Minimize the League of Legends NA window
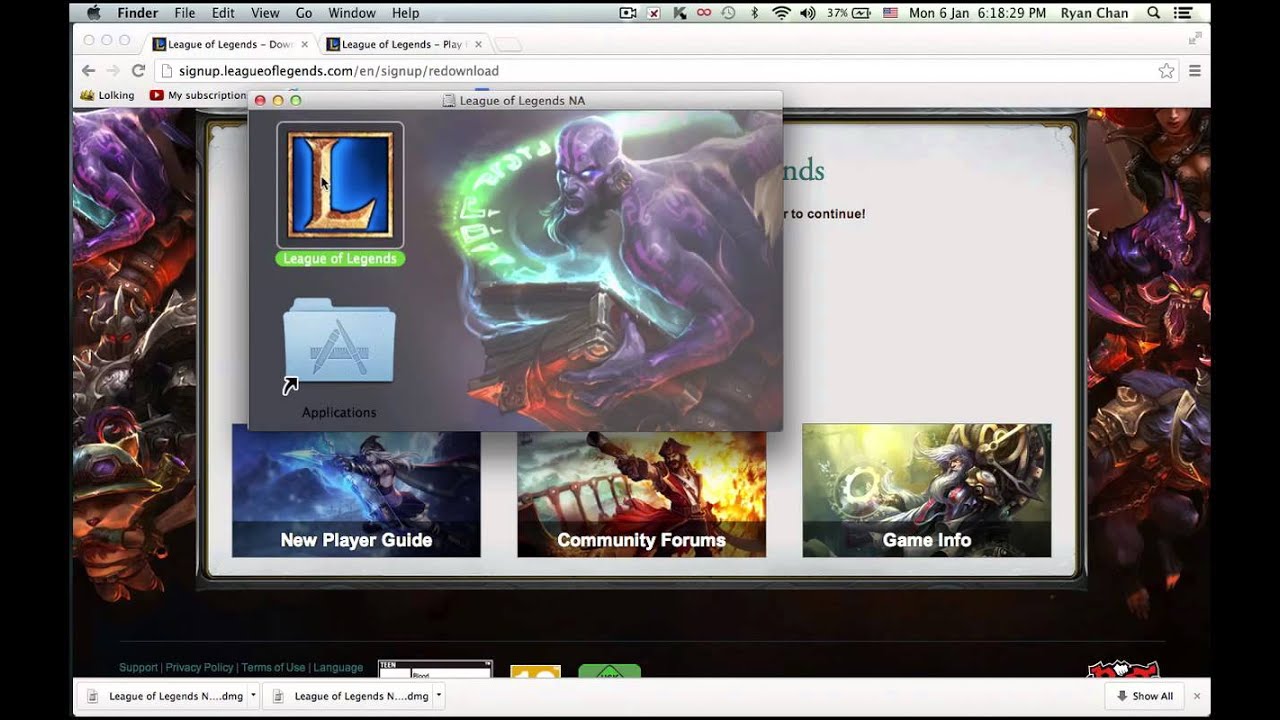 coord(278,100)
